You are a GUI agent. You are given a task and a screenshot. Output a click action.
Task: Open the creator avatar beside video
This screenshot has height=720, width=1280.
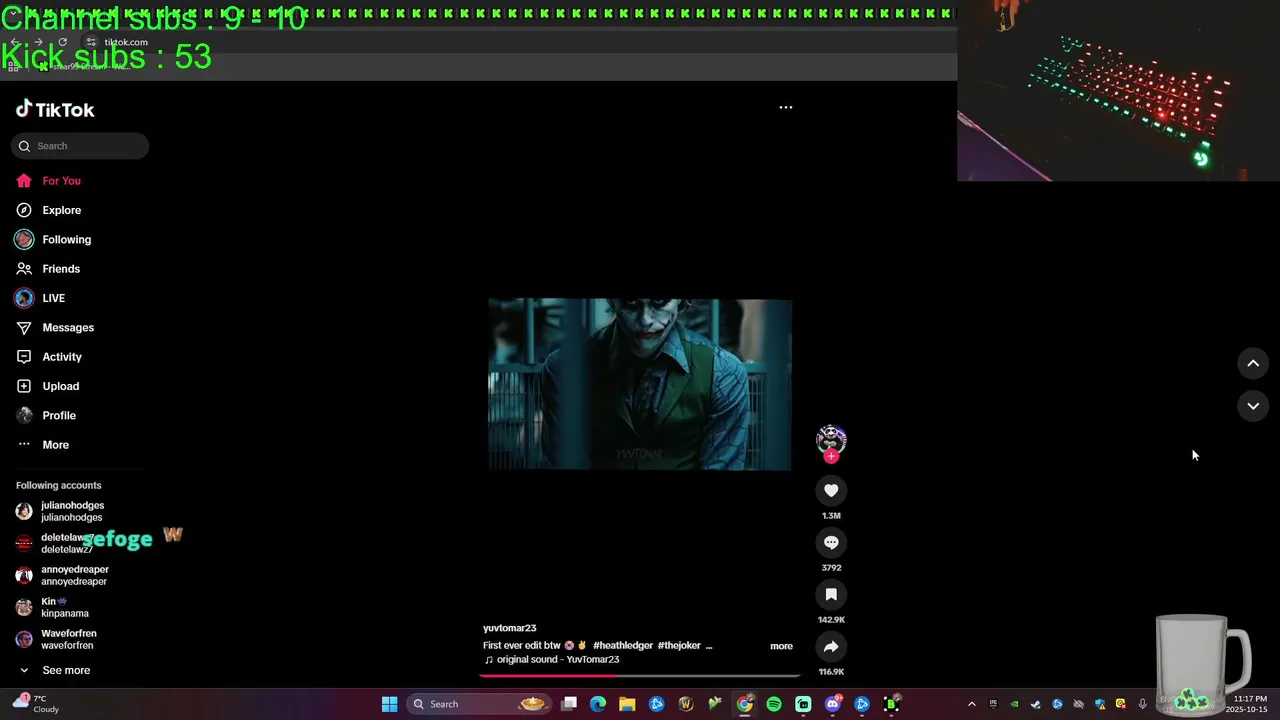click(831, 438)
